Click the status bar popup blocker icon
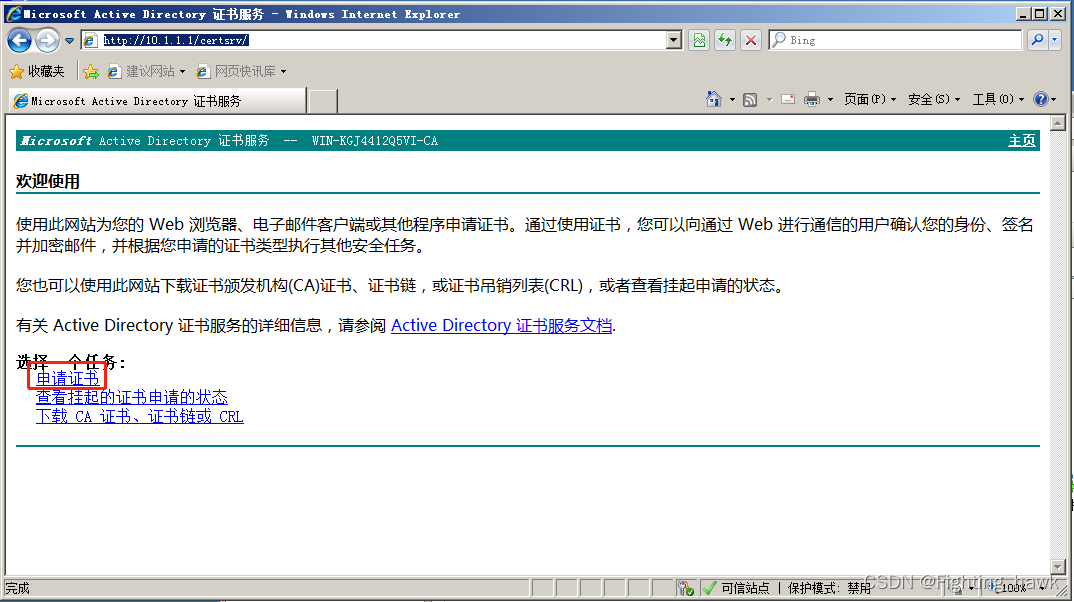The image size is (1074, 602). [686, 588]
